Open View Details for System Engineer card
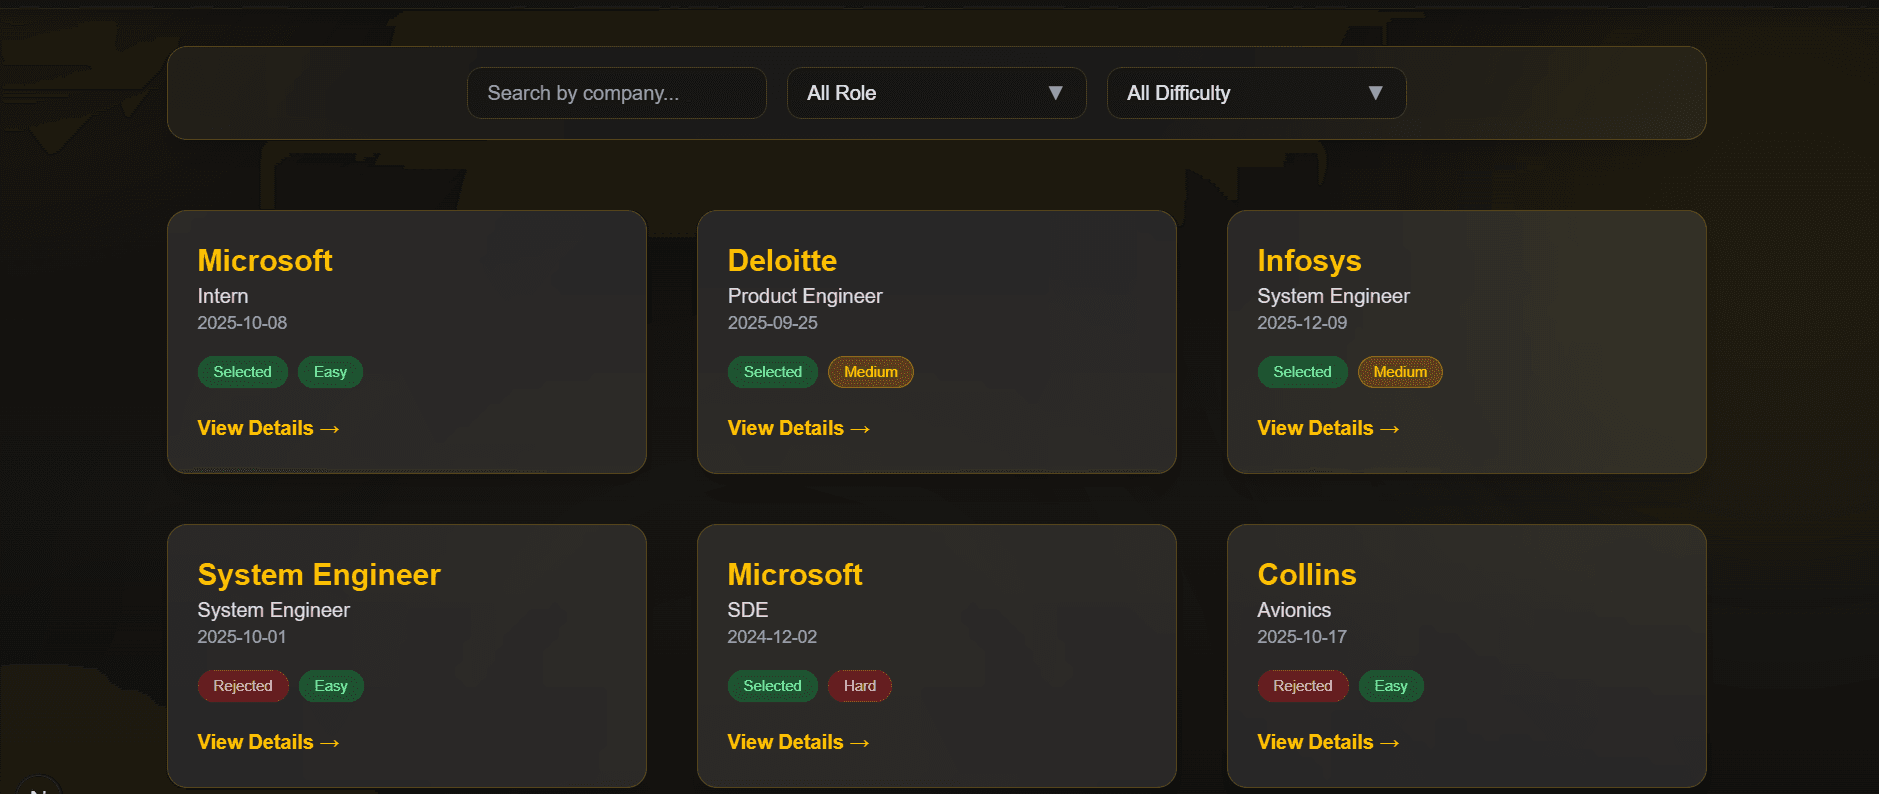The image size is (1879, 794). (x=268, y=742)
